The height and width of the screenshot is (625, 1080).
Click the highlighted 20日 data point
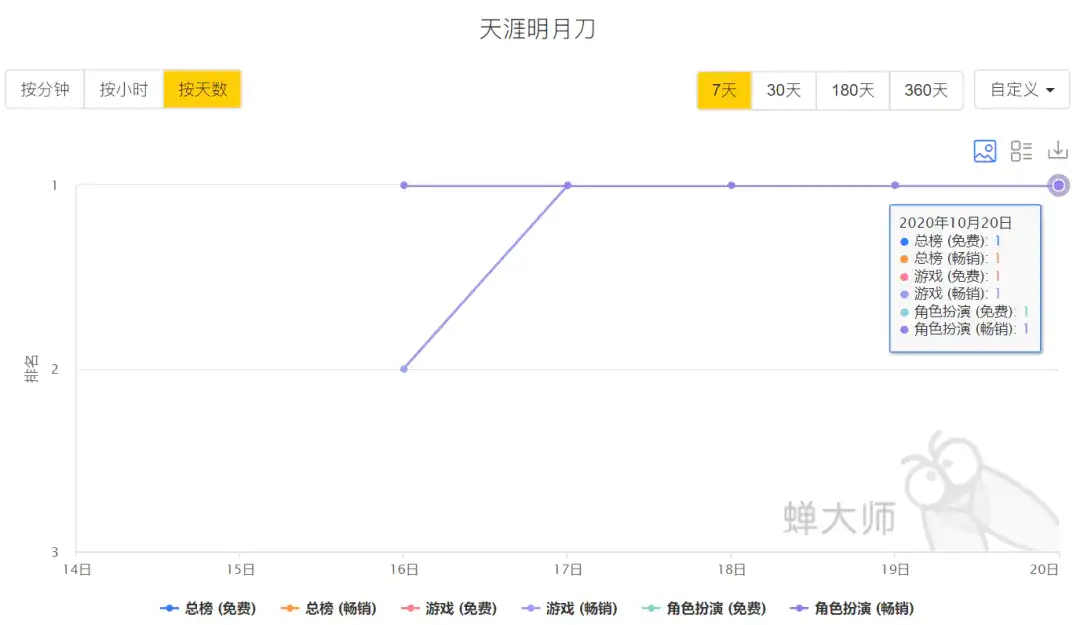[1059, 185]
